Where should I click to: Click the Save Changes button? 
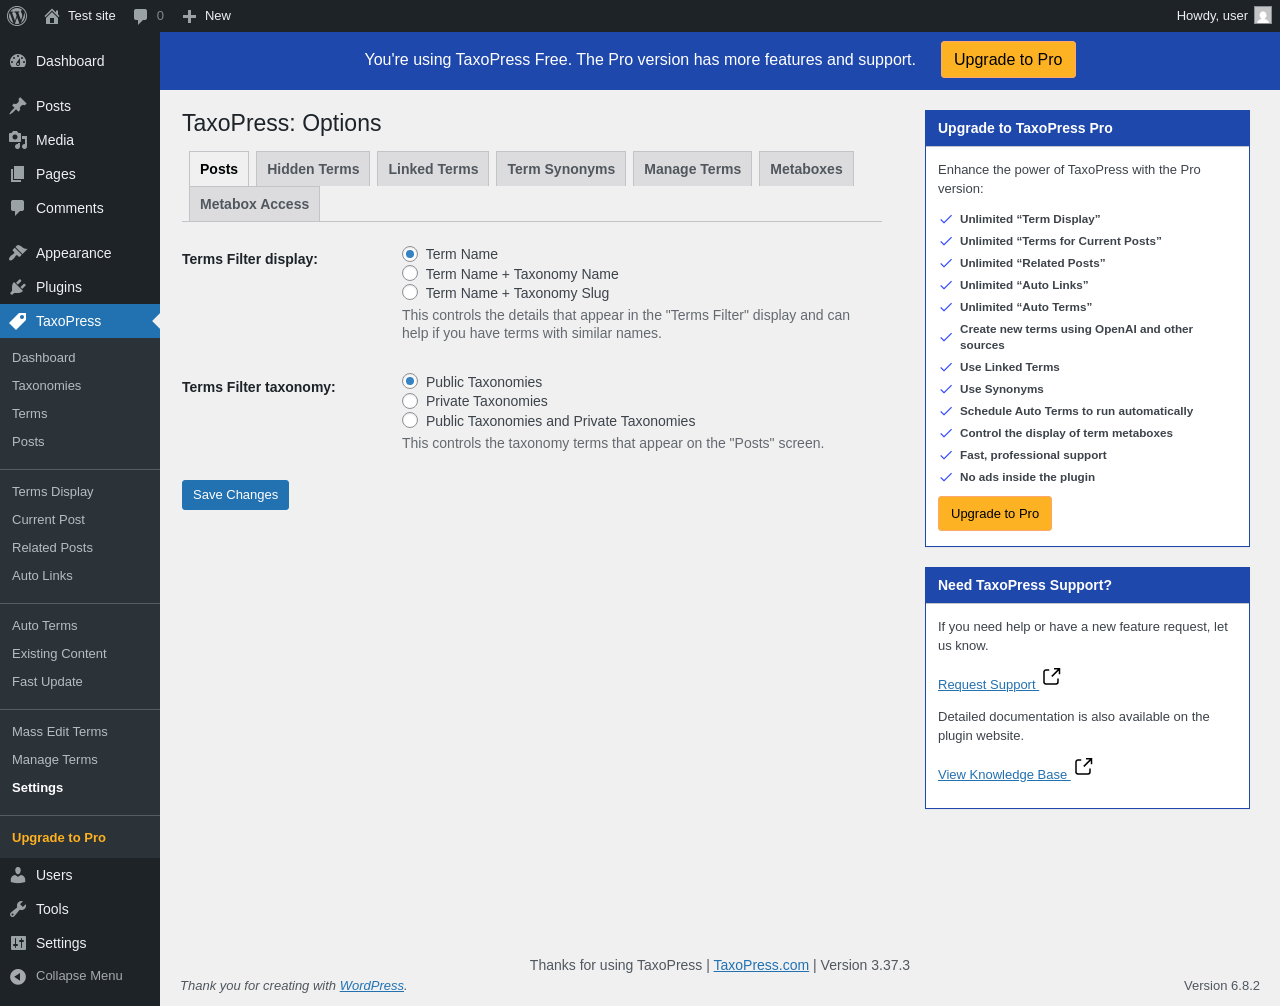[235, 495]
